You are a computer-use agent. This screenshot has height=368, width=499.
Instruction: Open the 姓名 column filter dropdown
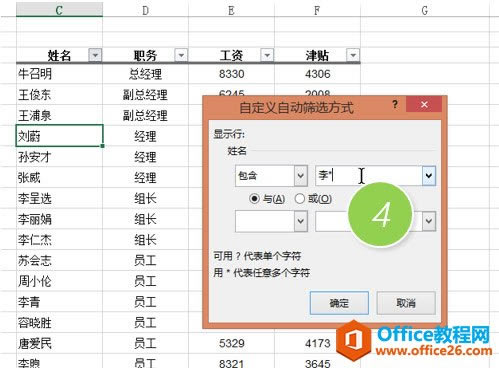click(95, 55)
